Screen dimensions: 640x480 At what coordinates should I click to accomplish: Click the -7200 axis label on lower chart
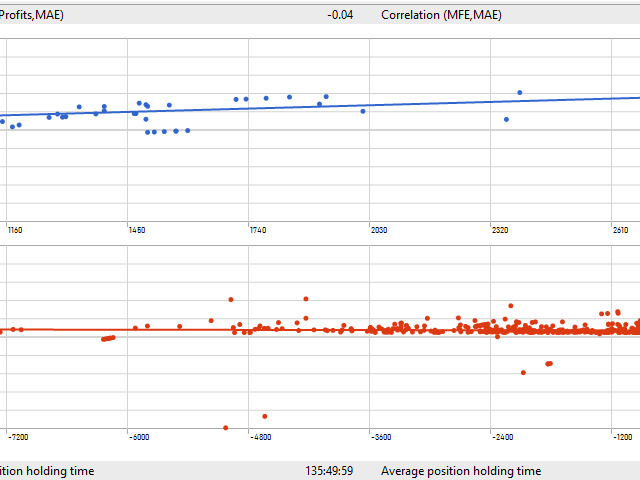click(x=17, y=437)
